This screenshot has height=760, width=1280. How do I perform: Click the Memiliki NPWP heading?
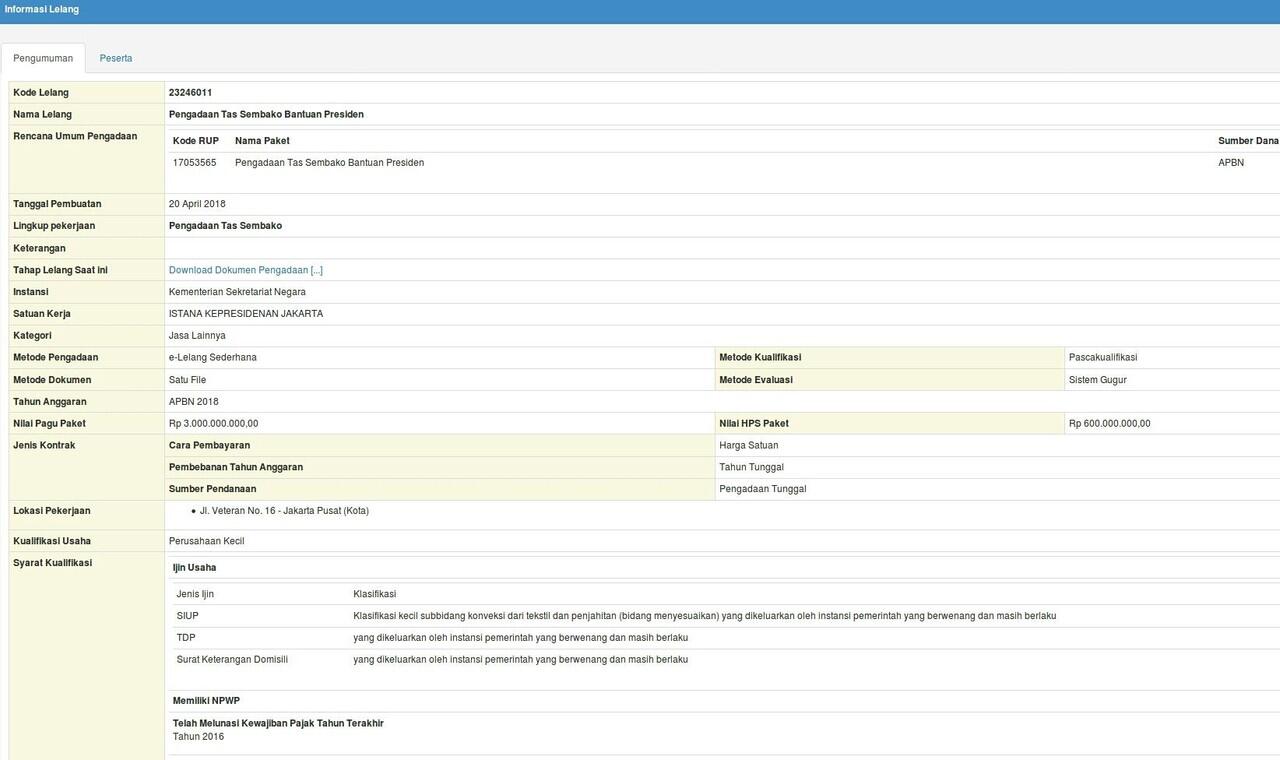(x=206, y=701)
